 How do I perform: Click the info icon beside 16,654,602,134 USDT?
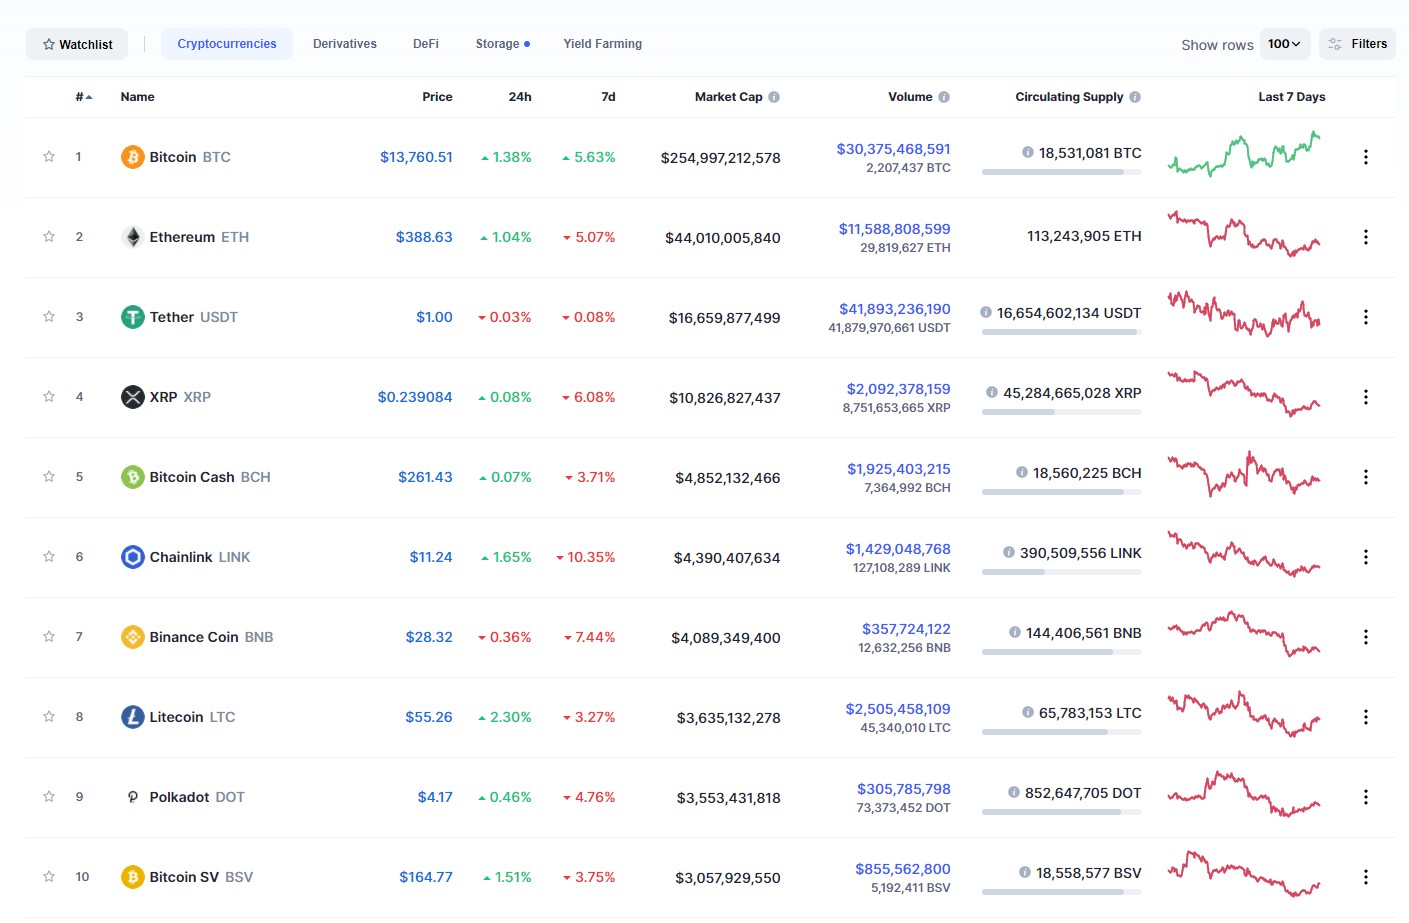tap(985, 313)
